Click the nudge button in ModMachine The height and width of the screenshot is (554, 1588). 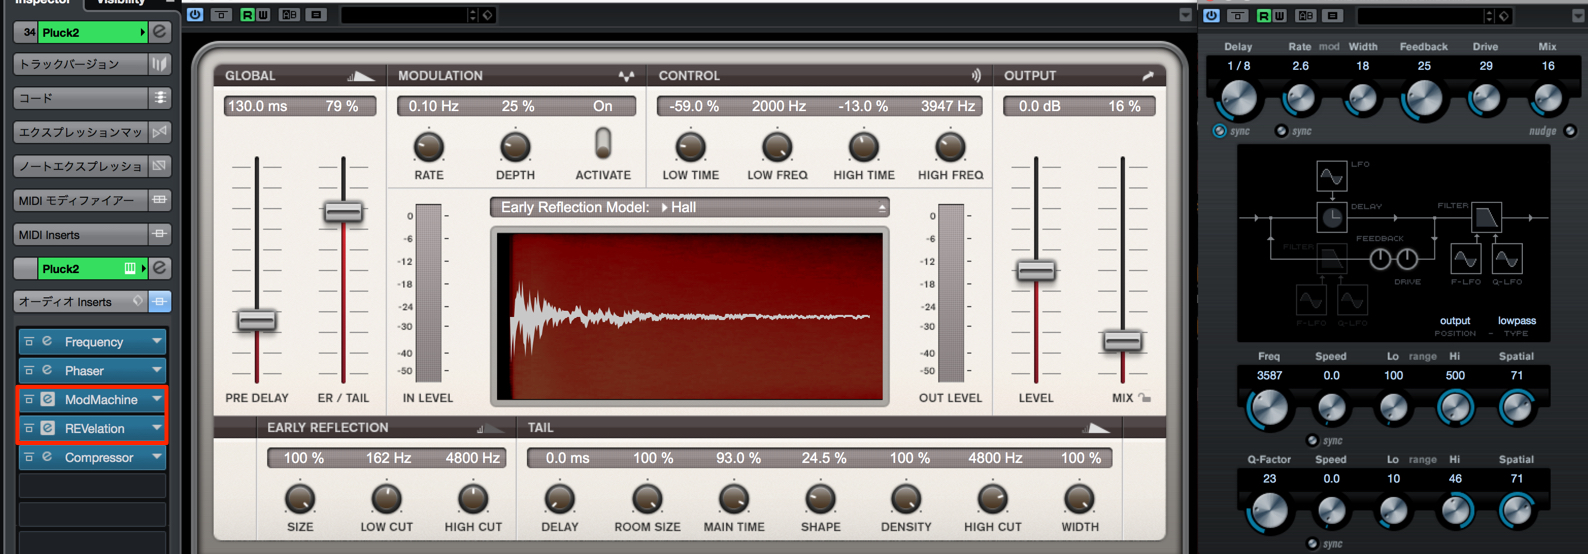point(1569,131)
